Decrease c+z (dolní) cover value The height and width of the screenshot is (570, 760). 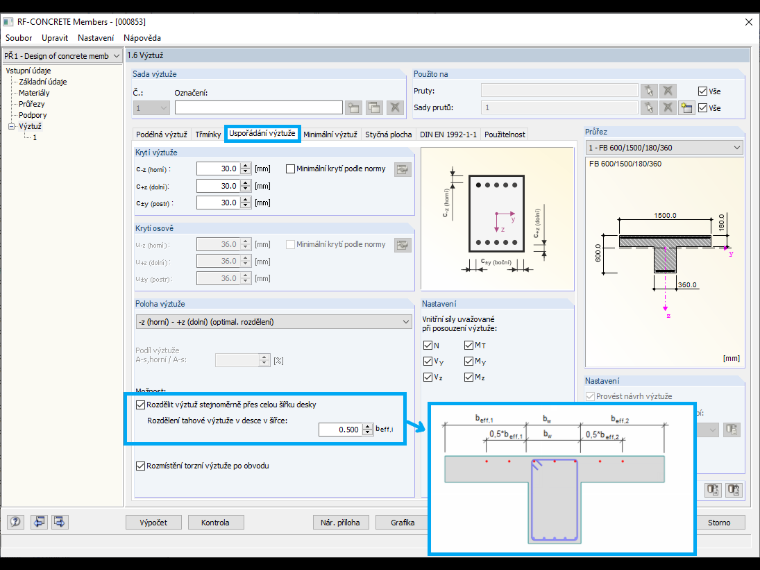(245, 189)
